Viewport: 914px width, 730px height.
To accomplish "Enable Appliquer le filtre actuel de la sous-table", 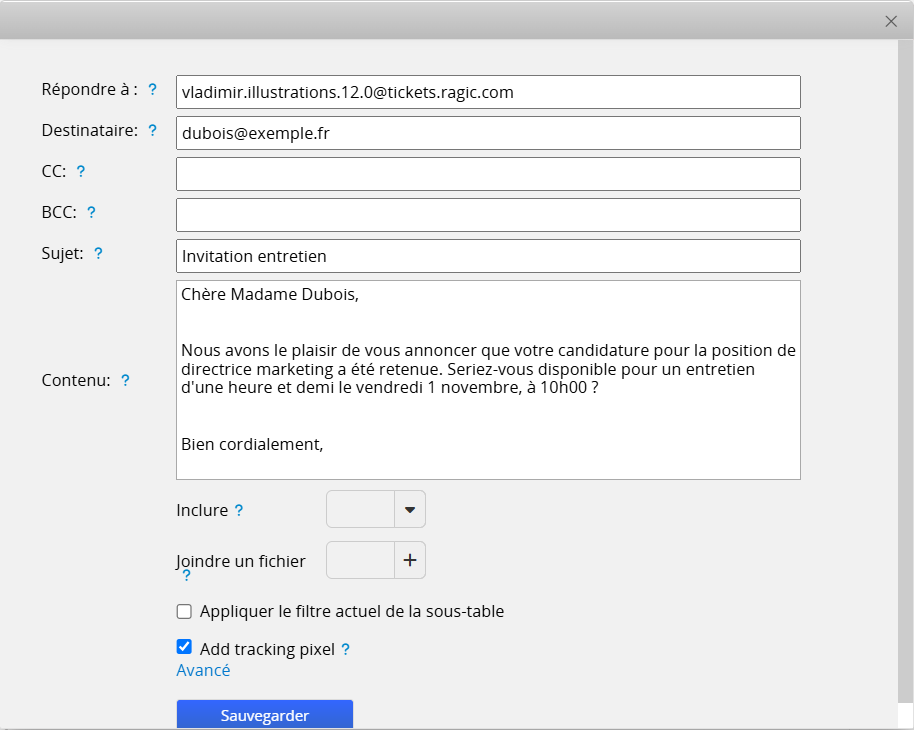I will coord(184,612).
